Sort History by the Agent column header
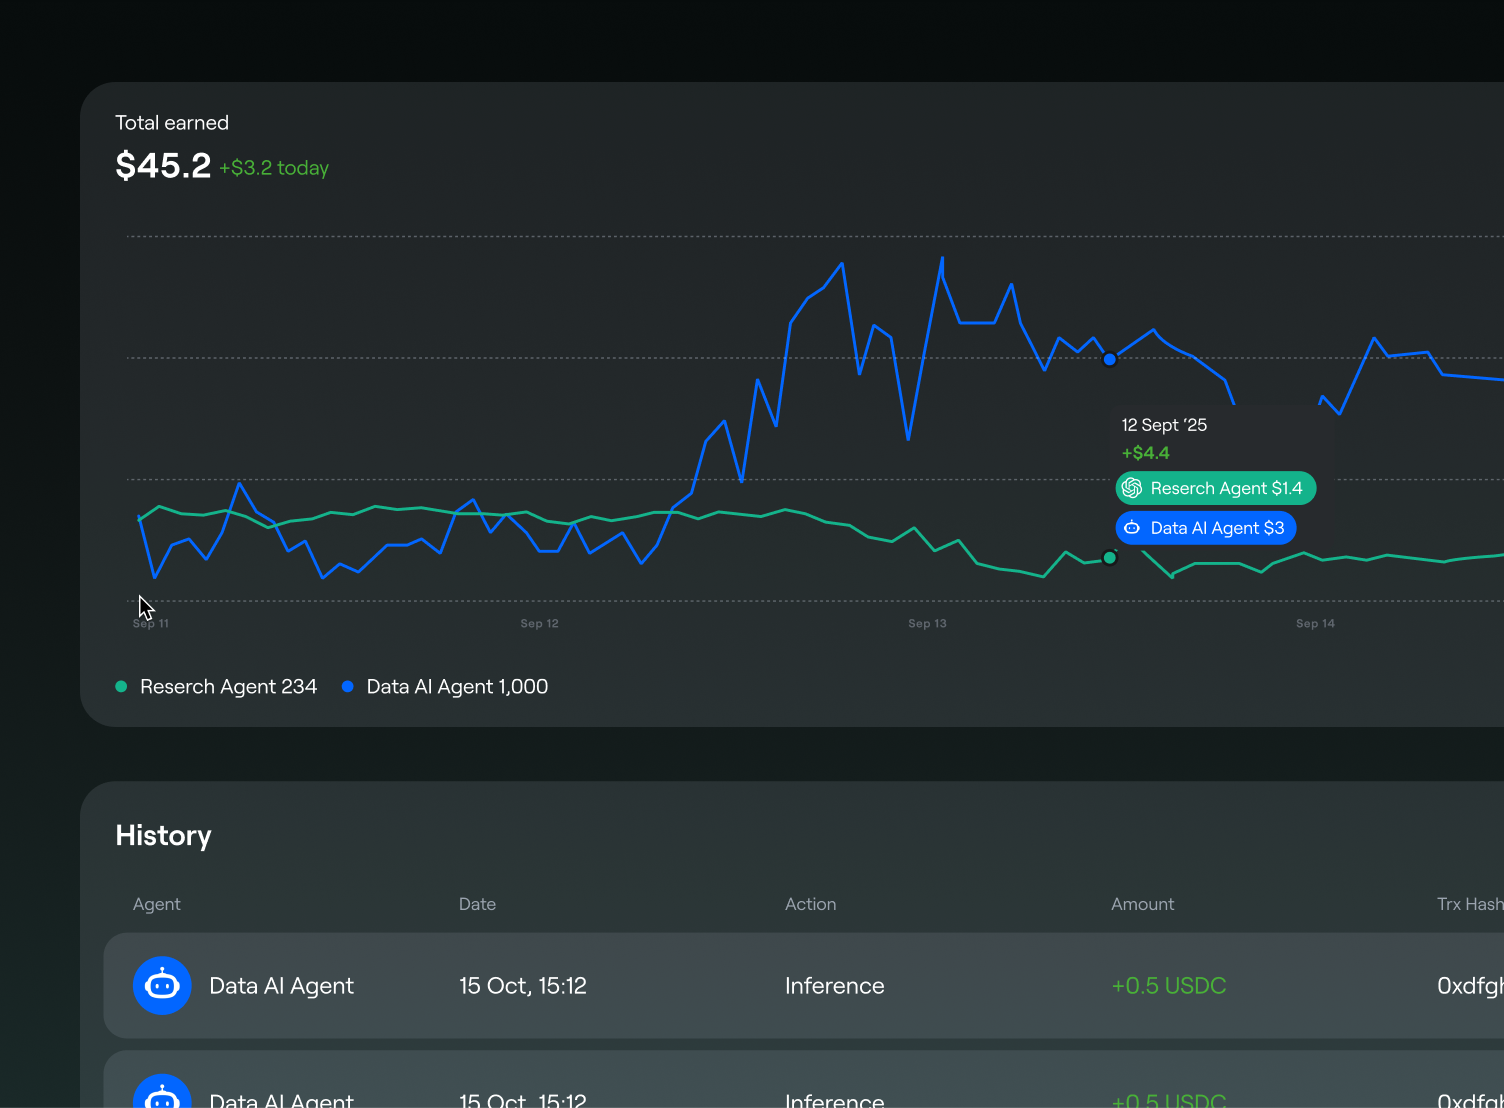1504x1108 pixels. pos(157,904)
